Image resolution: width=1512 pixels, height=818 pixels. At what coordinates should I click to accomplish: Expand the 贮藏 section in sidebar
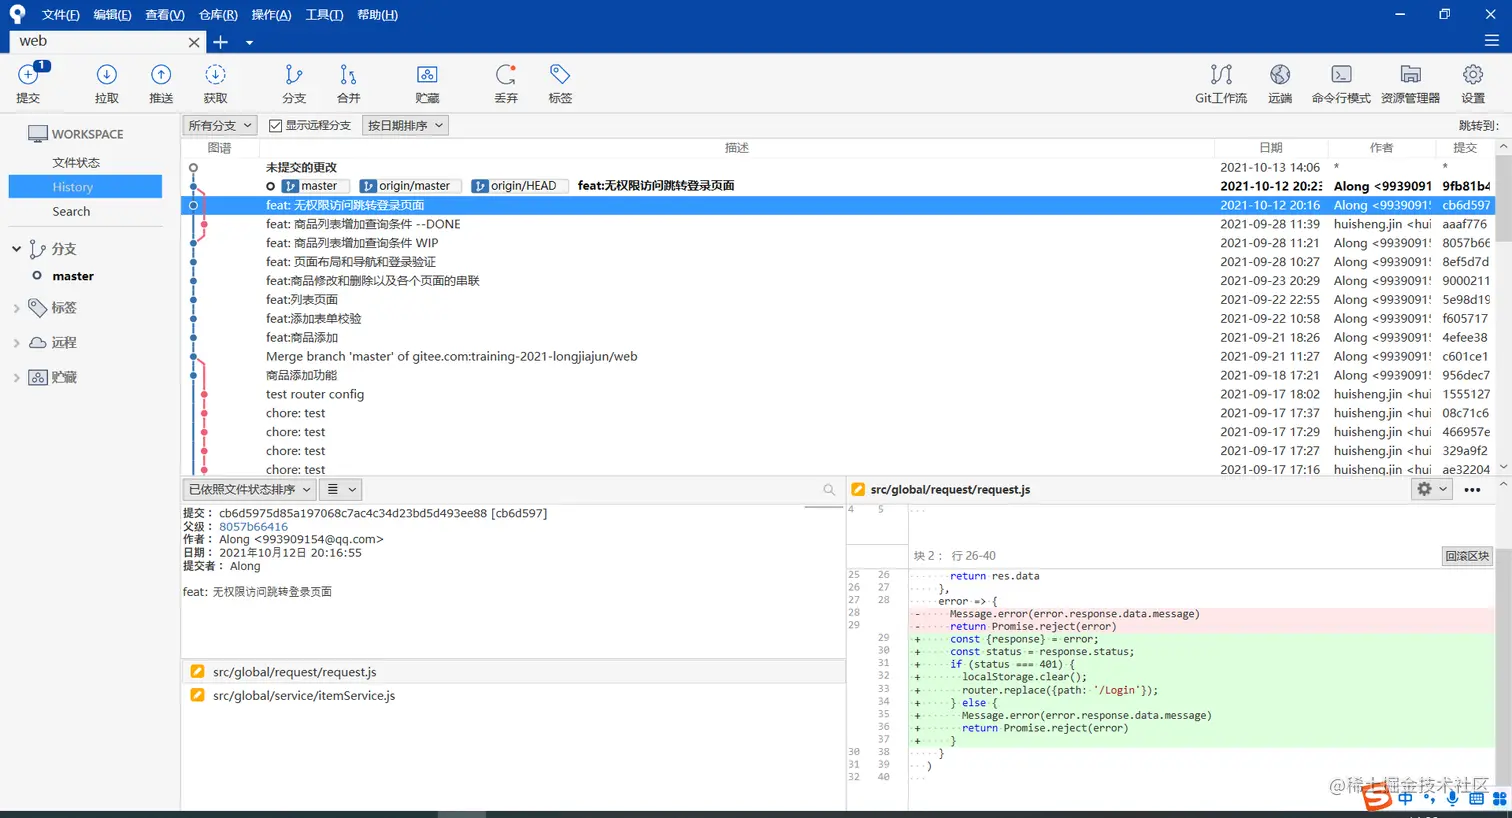pyautogui.click(x=16, y=378)
